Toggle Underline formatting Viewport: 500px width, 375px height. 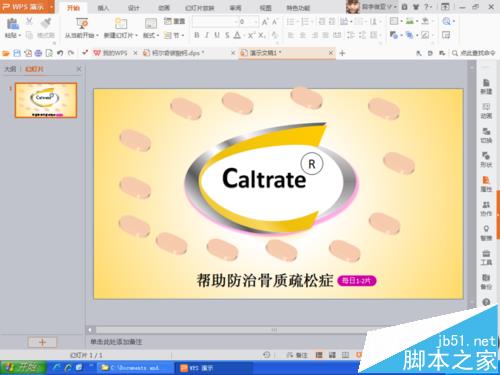click(217, 35)
